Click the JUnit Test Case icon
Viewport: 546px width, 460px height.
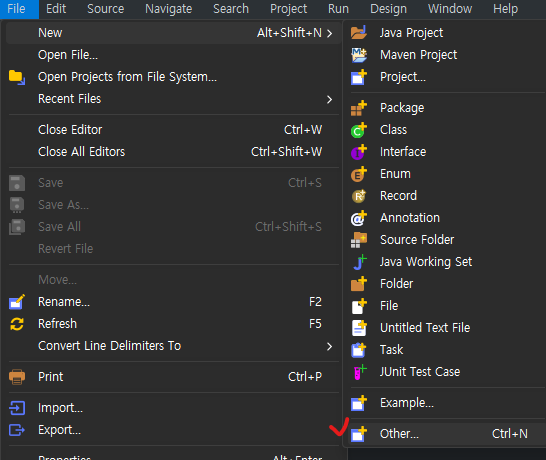[x=360, y=372]
